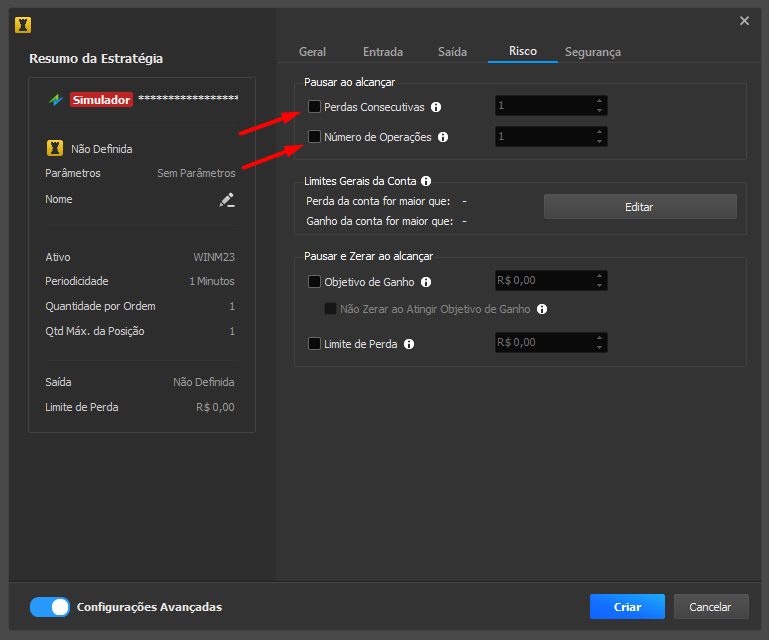
Task: Click the Número de Operações number field
Action: [551, 136]
